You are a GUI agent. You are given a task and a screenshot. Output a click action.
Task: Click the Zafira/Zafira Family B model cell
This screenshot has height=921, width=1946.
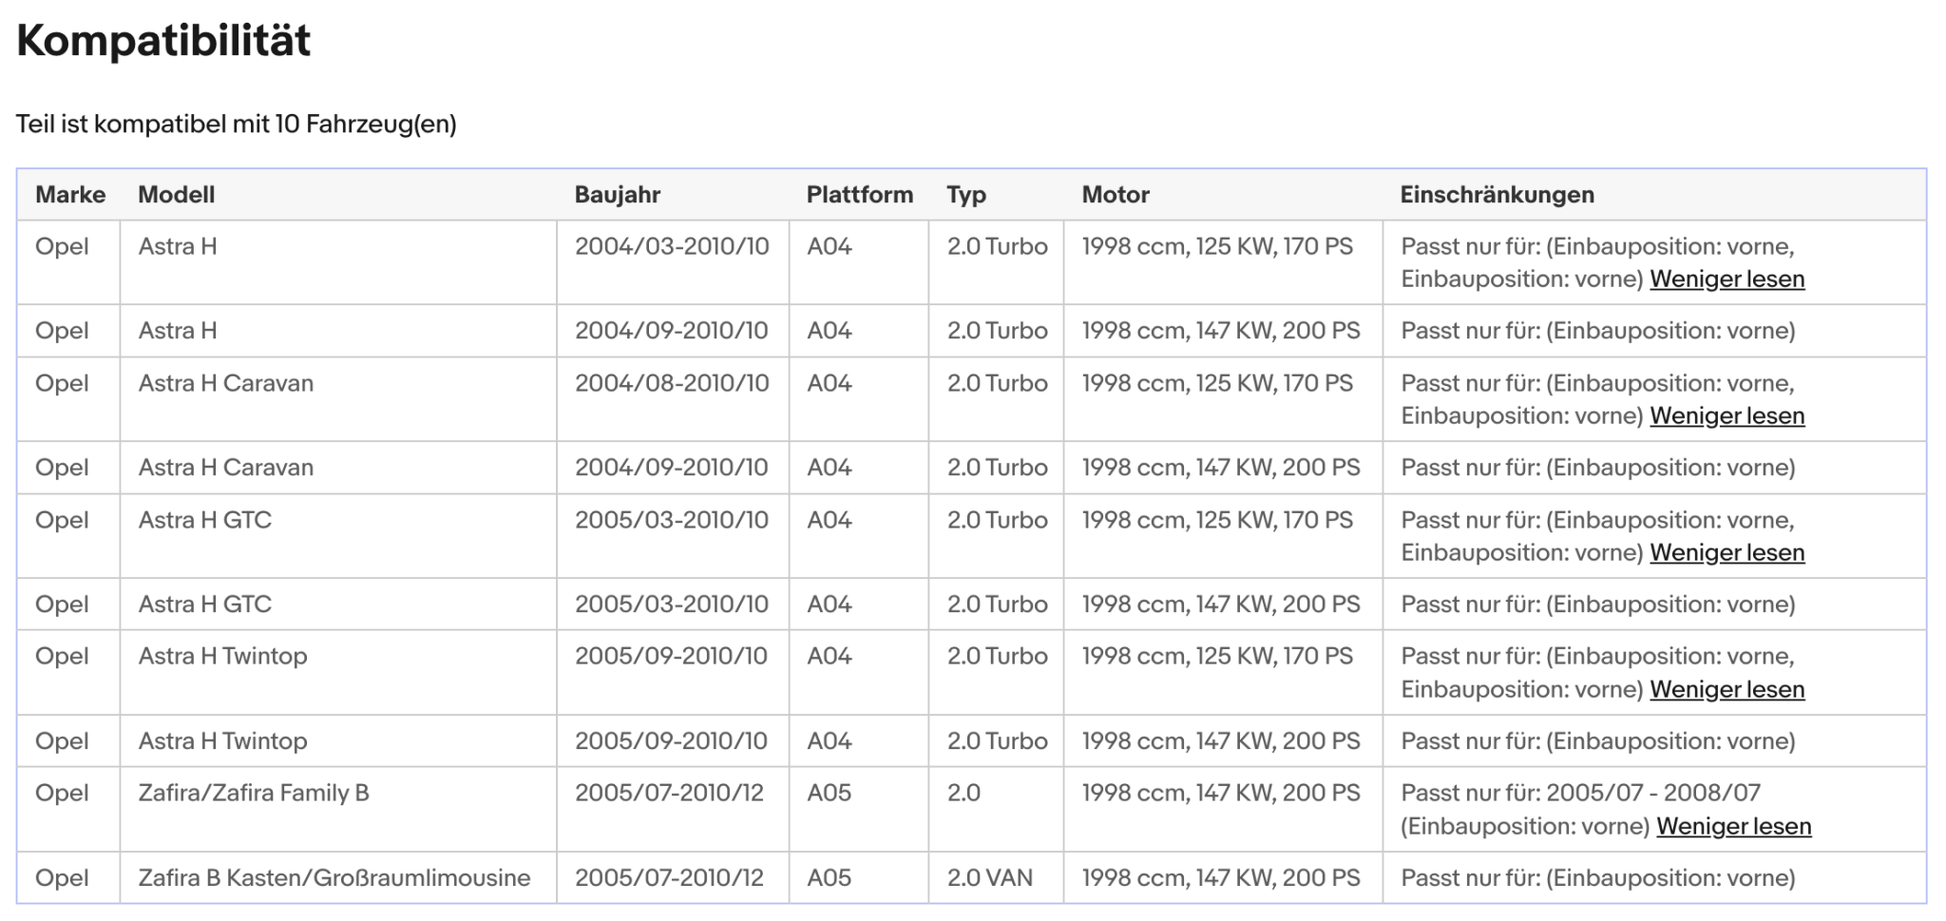click(253, 793)
